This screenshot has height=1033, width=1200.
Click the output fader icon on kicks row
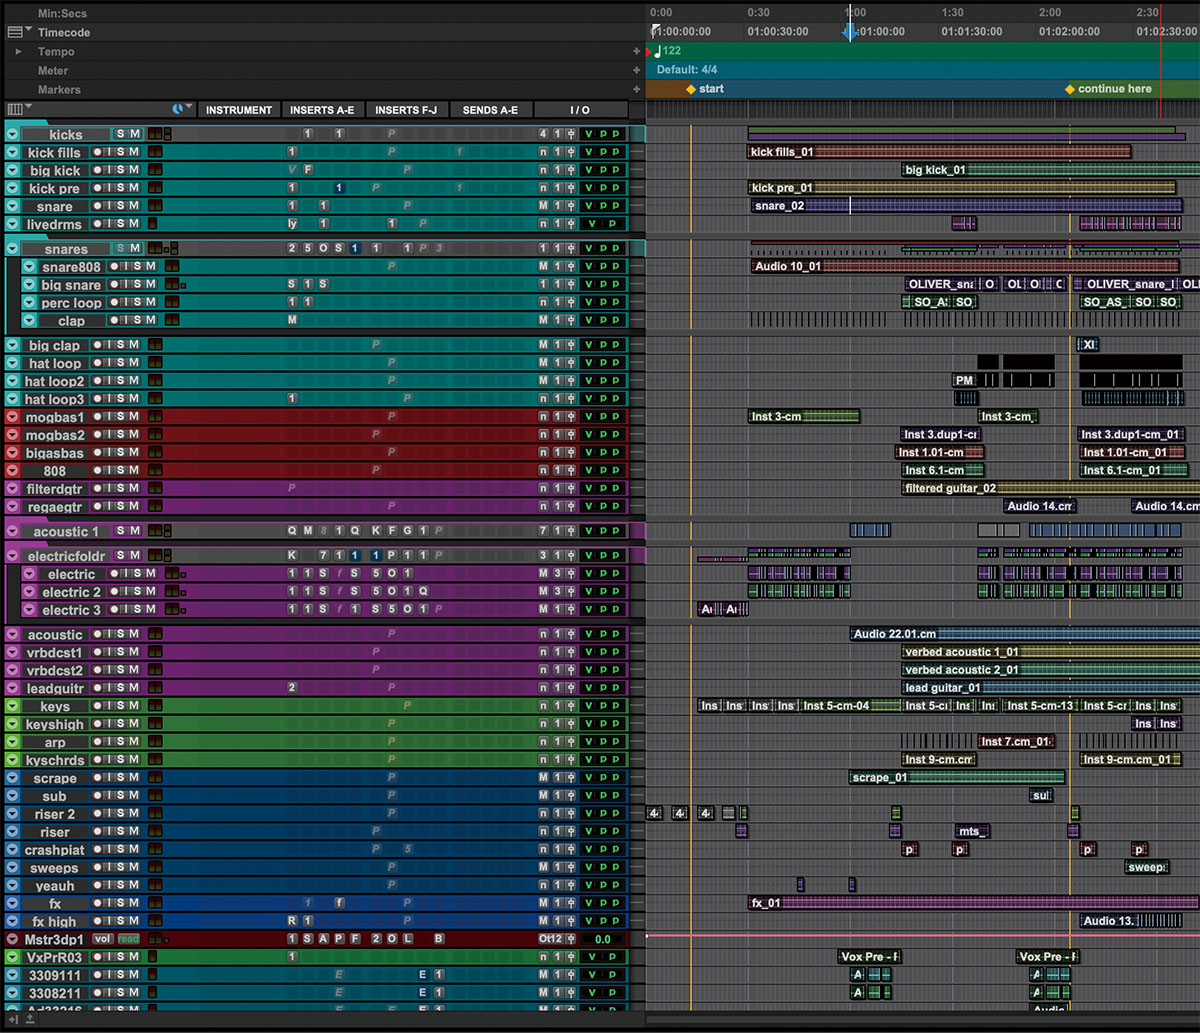[x=571, y=134]
